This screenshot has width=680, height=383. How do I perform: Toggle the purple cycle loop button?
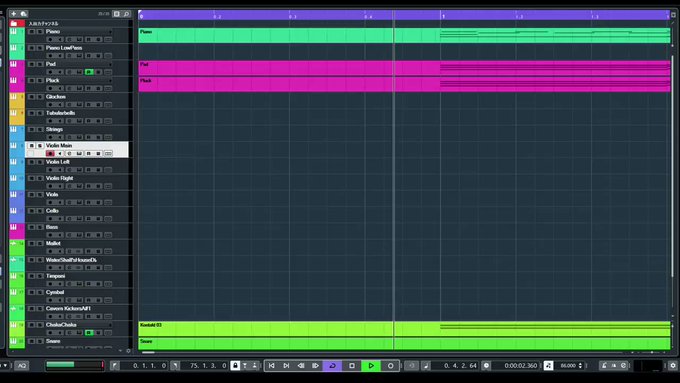click(x=333, y=366)
